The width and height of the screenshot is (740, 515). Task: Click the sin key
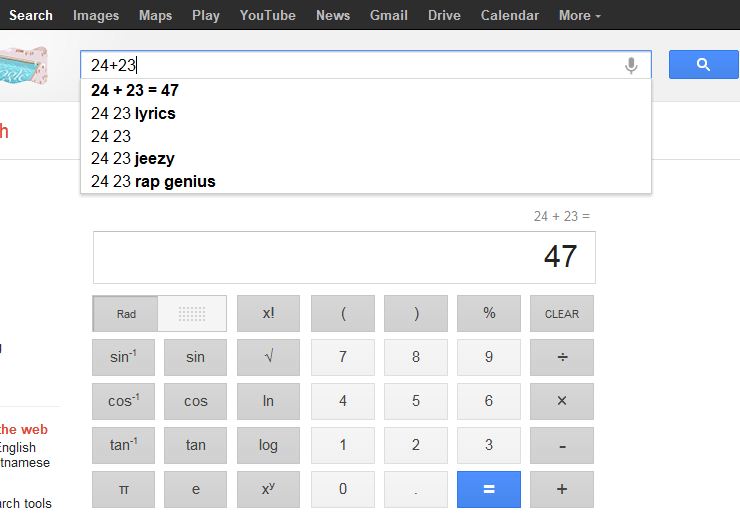tap(195, 357)
